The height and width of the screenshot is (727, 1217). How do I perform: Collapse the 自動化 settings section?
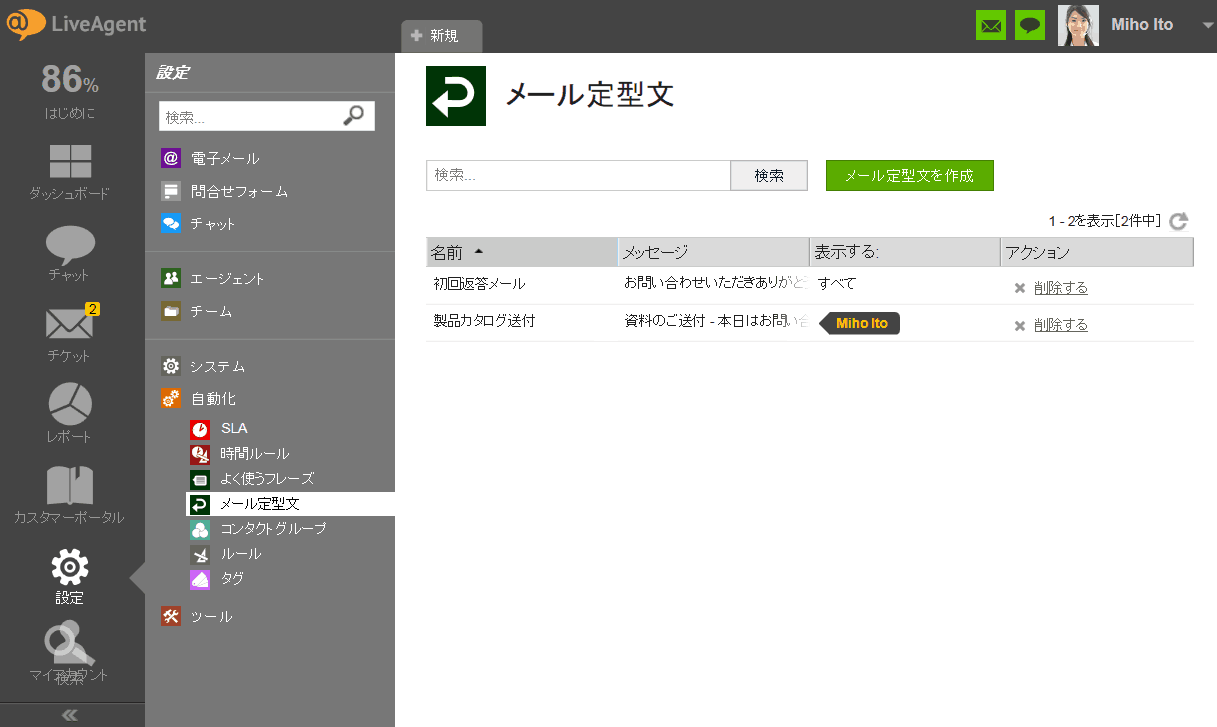(198, 398)
